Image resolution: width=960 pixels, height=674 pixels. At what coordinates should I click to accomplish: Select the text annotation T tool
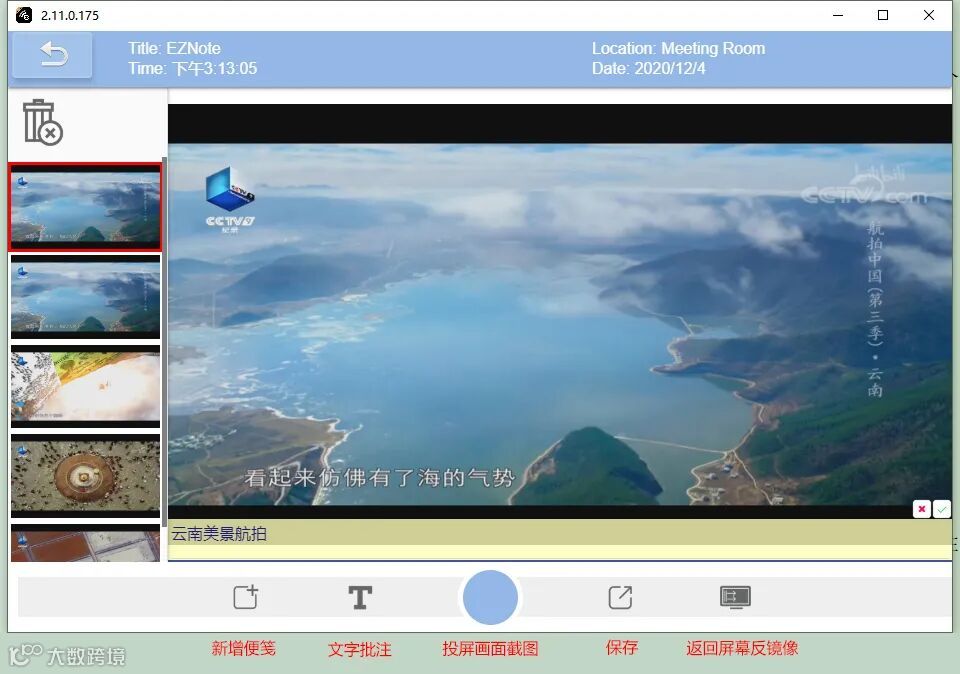[x=360, y=597]
